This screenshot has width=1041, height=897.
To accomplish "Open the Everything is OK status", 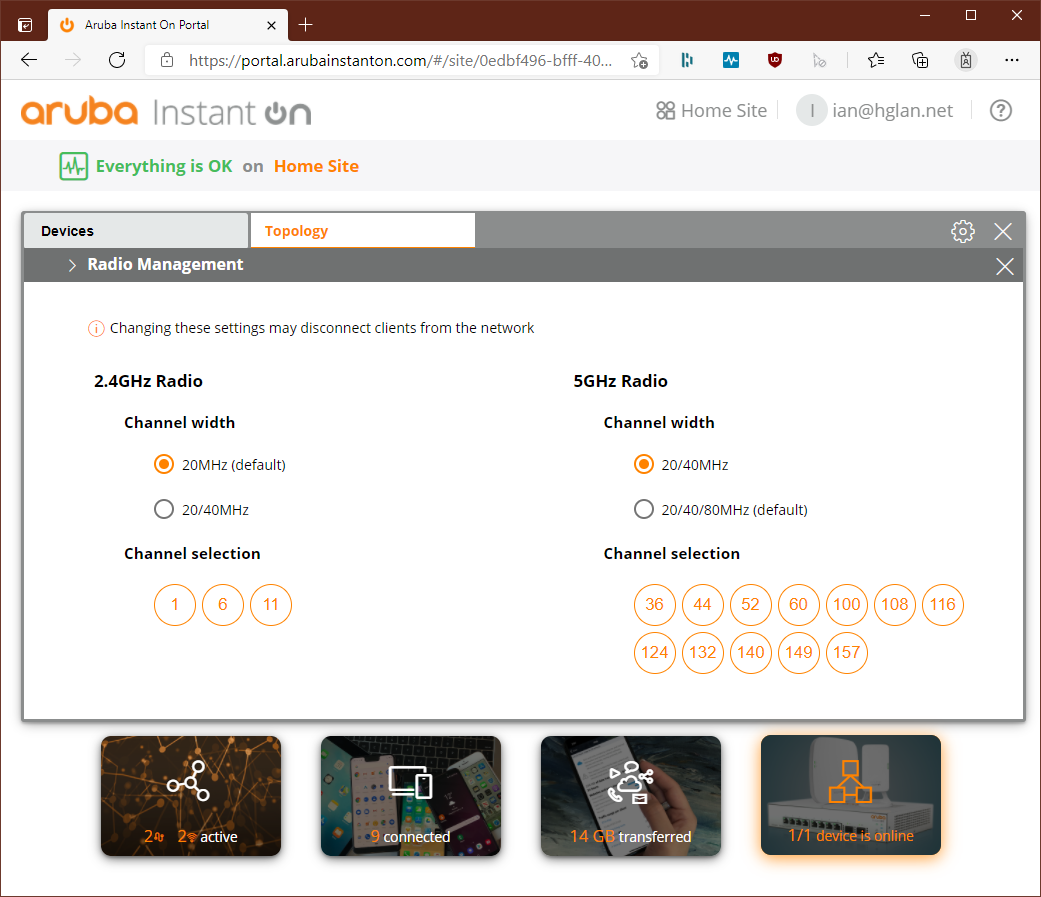I will coord(164,166).
